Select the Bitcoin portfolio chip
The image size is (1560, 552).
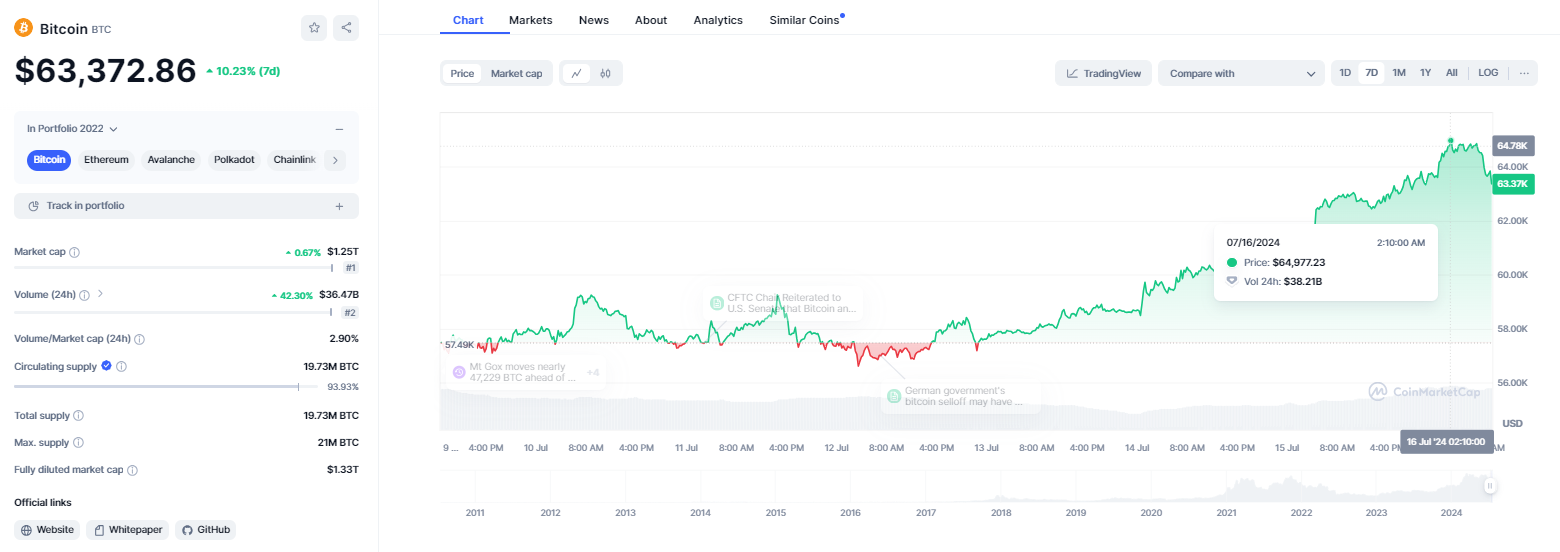tap(49, 160)
